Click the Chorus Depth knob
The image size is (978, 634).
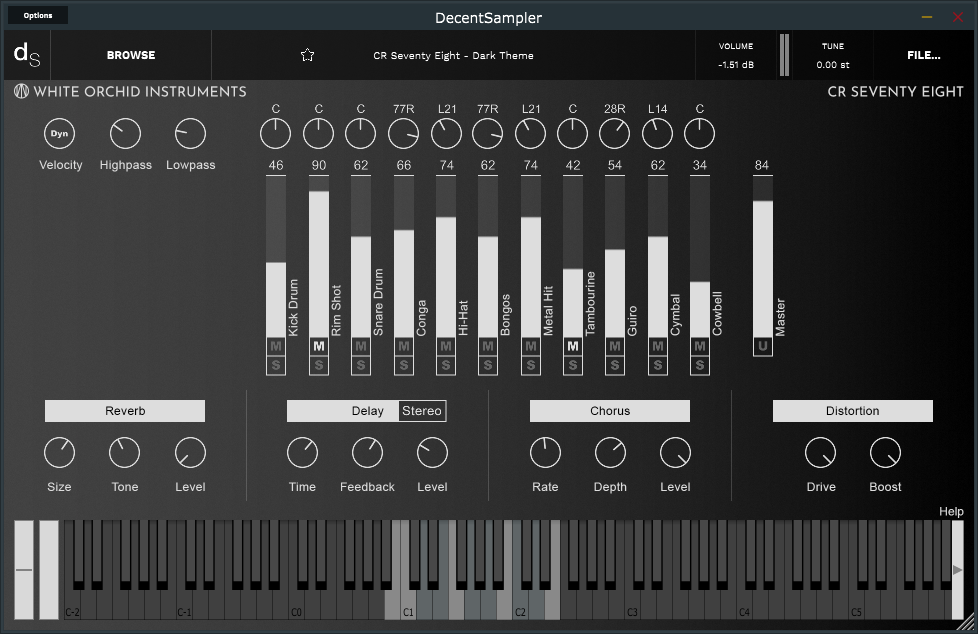point(610,452)
